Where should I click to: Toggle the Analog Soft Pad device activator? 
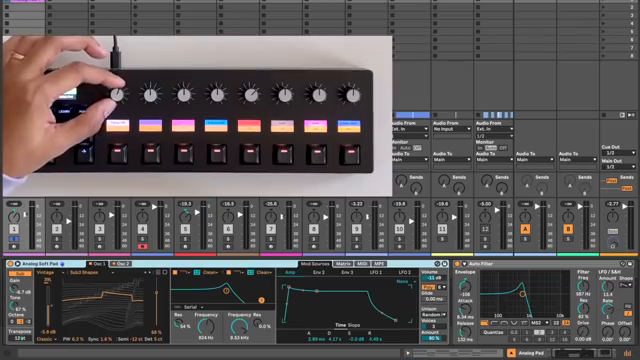(11, 264)
